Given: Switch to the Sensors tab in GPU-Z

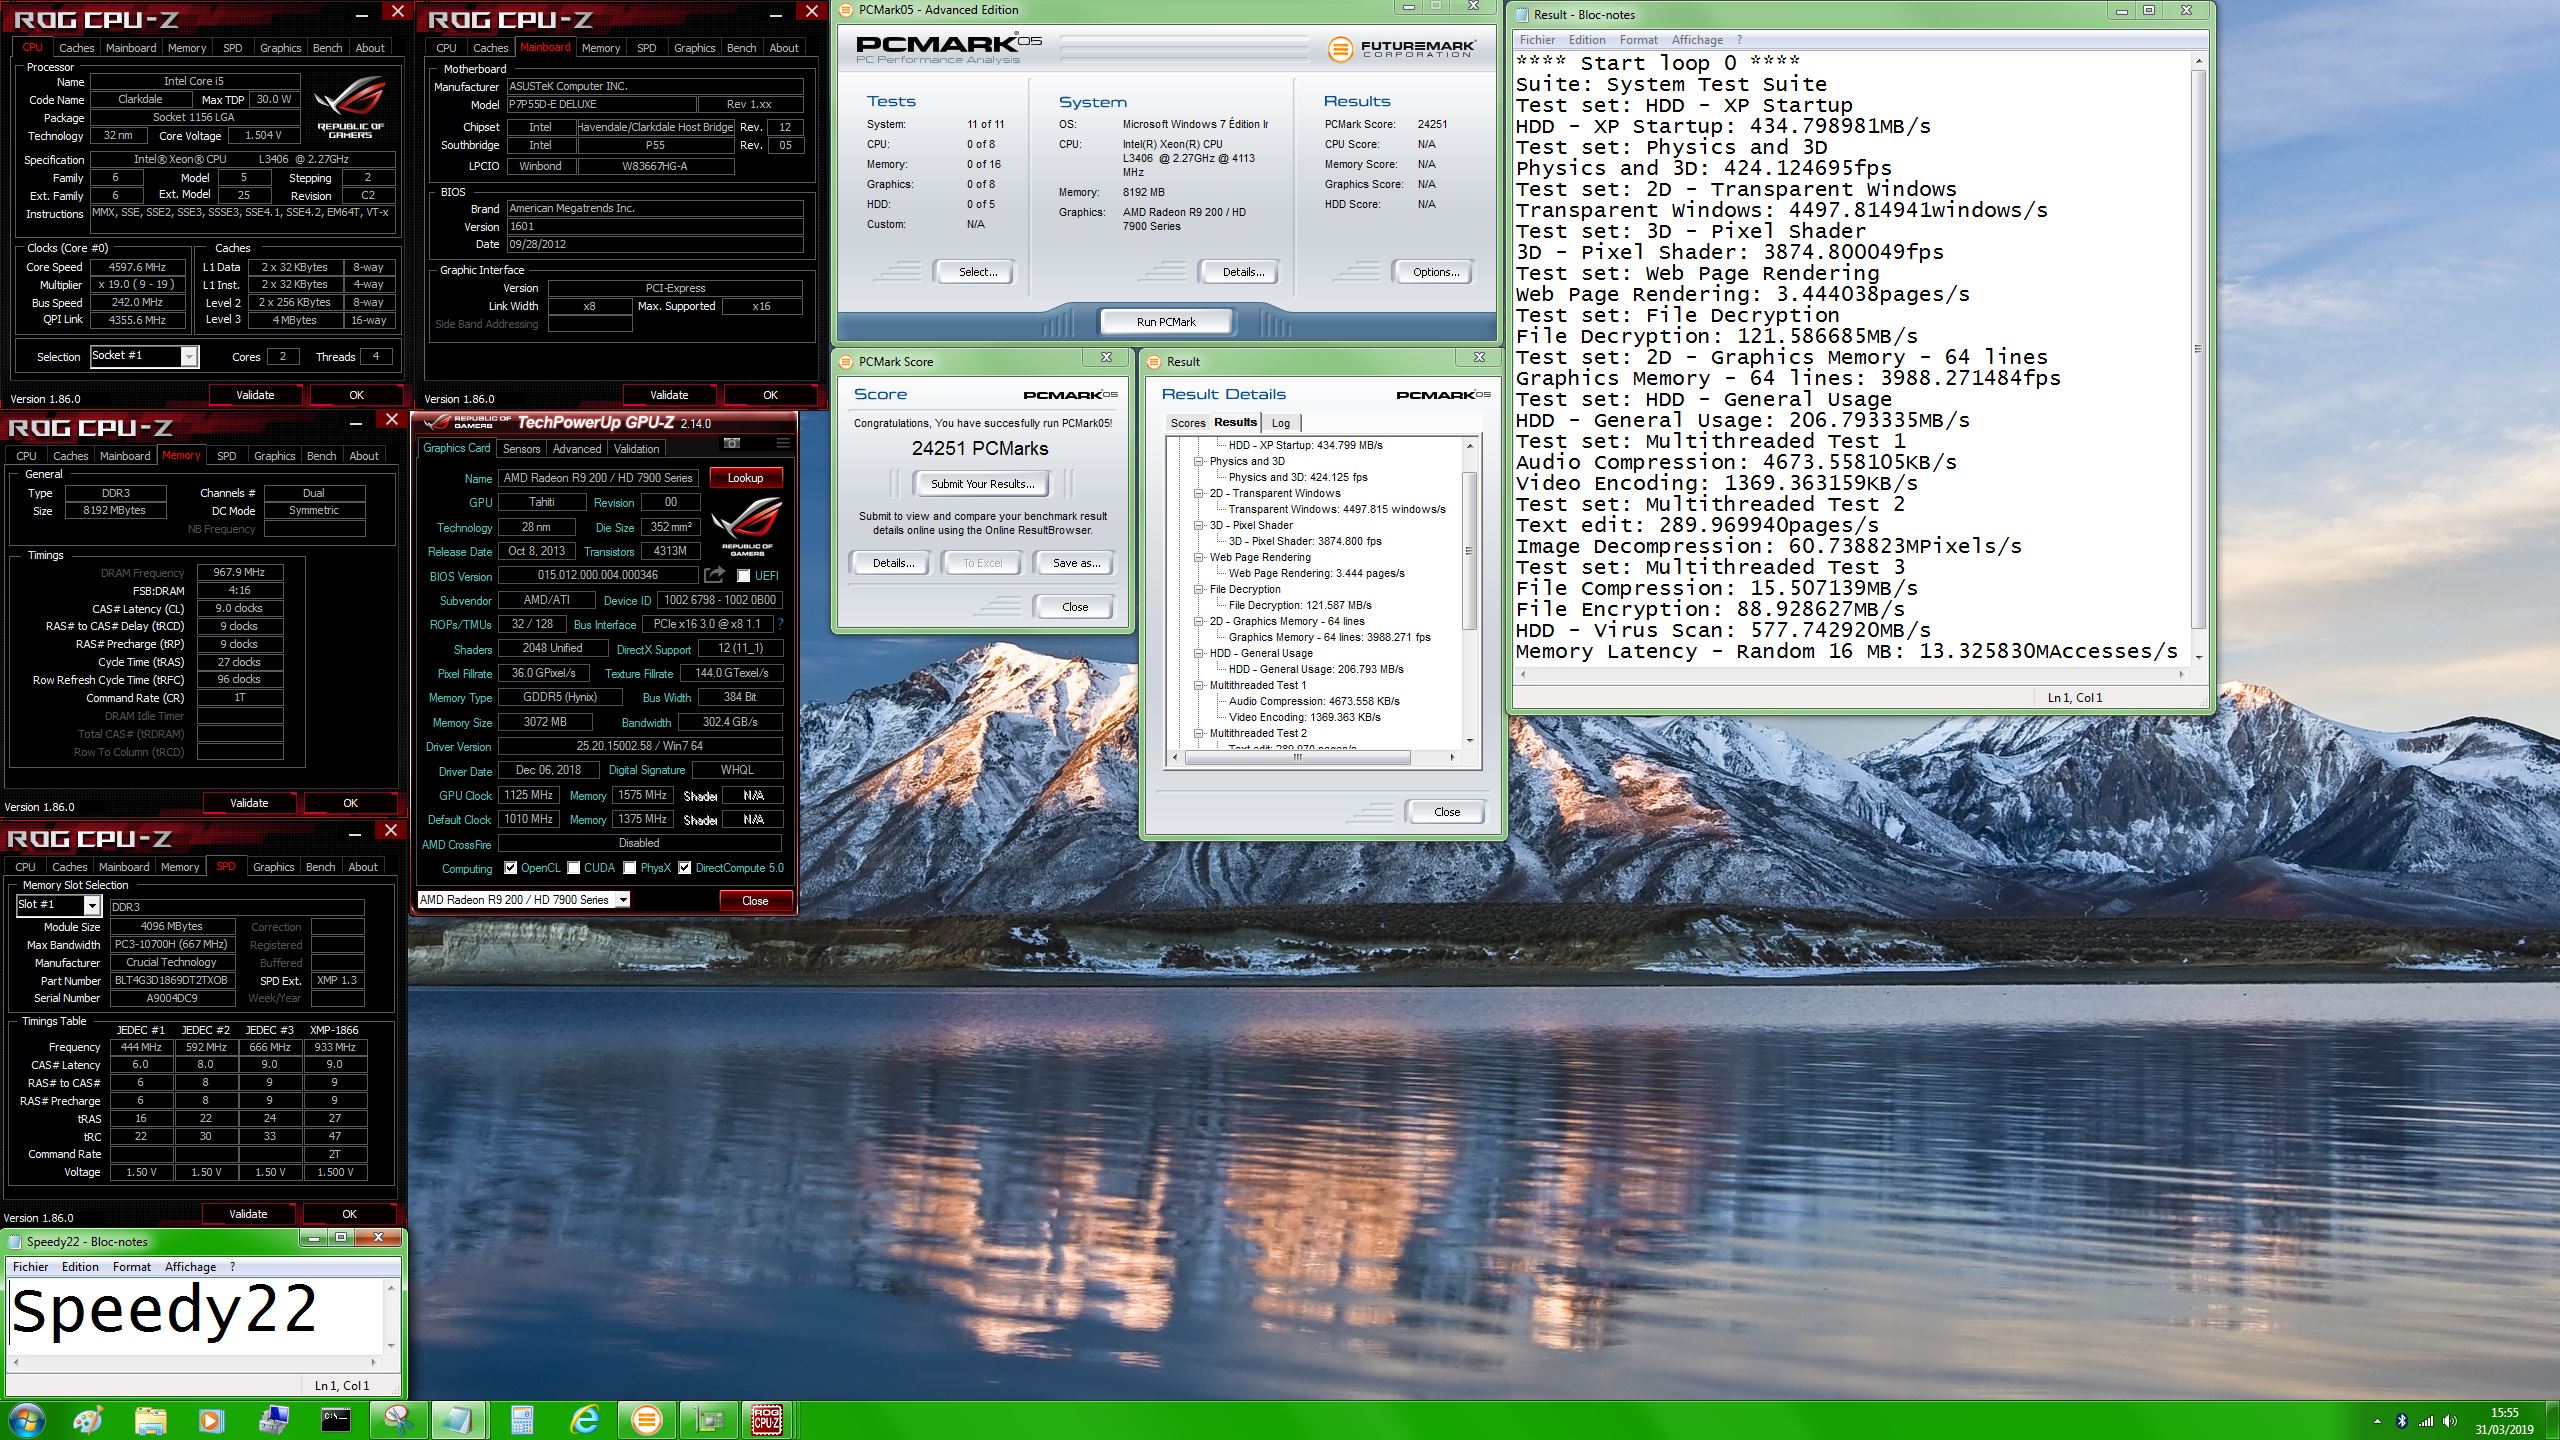Looking at the screenshot, I should tap(521, 449).
